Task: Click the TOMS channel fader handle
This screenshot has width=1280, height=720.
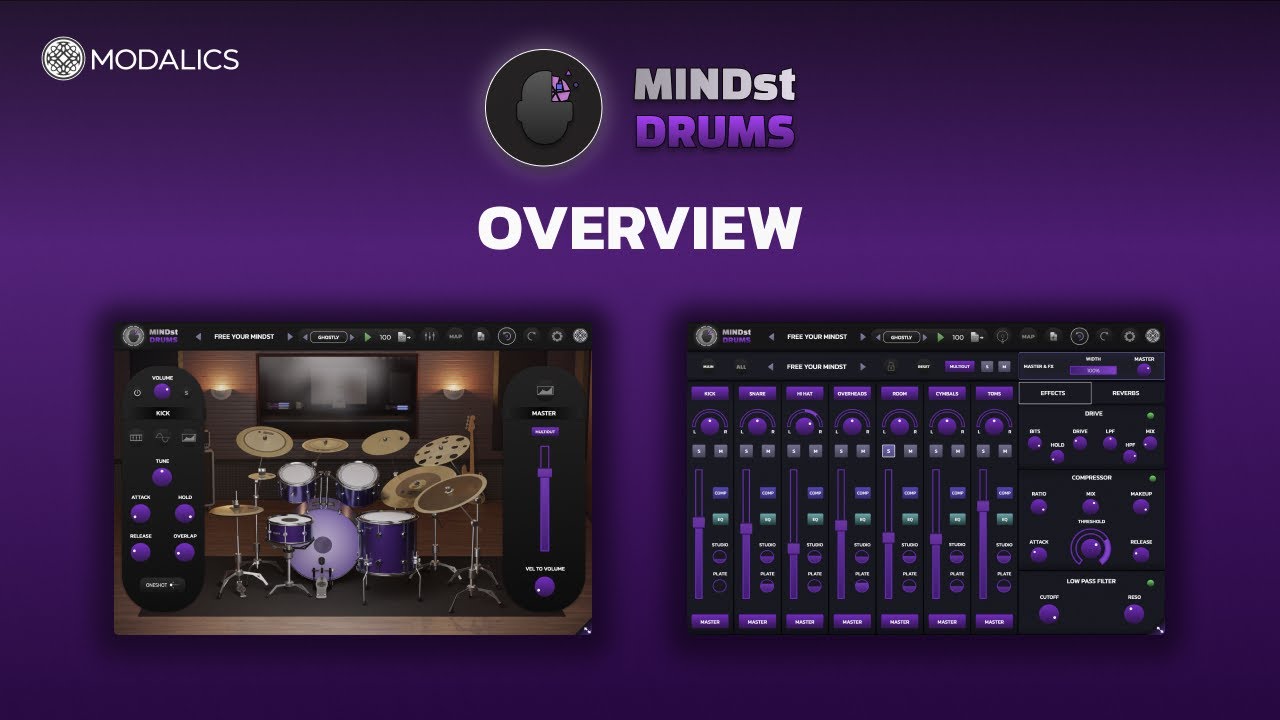Action: 982,505
